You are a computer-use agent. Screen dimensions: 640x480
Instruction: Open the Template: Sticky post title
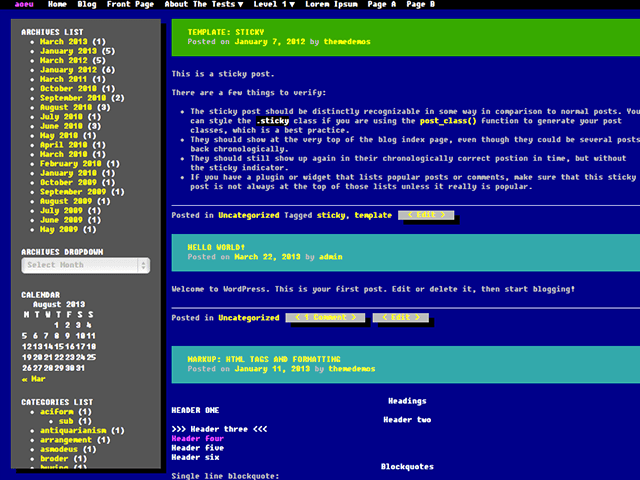tap(226, 32)
